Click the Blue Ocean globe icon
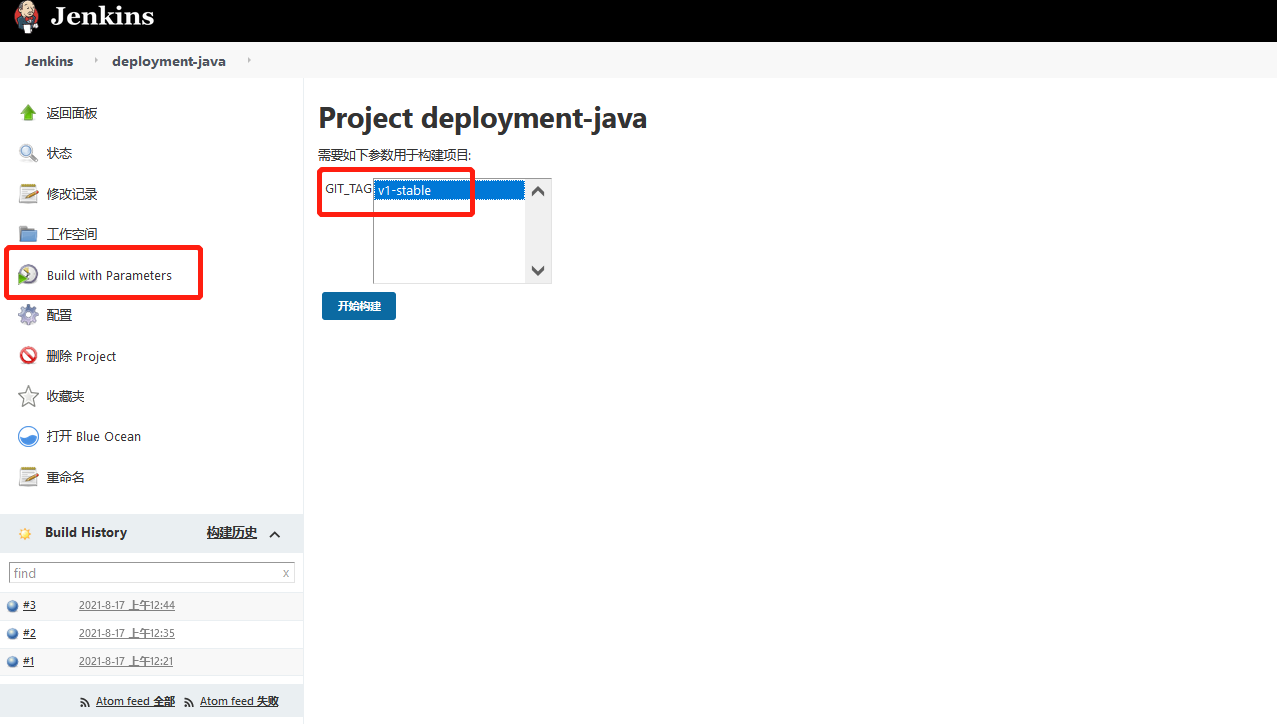The width and height of the screenshot is (1277, 724). coord(28,436)
